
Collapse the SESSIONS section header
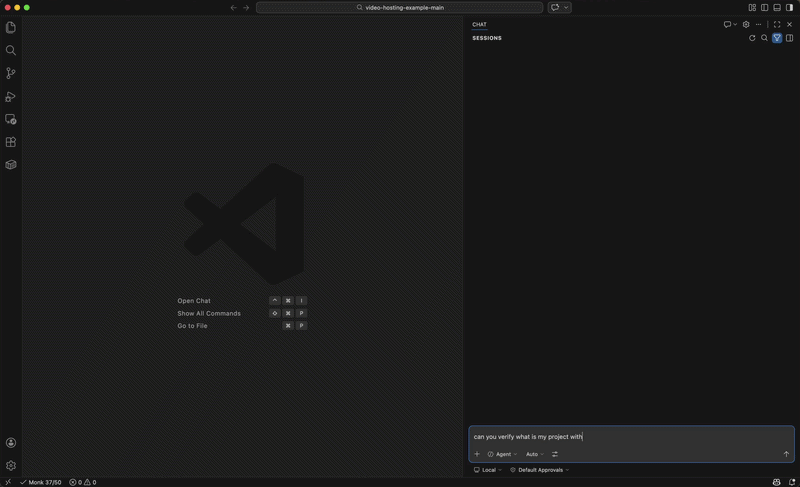(x=487, y=38)
